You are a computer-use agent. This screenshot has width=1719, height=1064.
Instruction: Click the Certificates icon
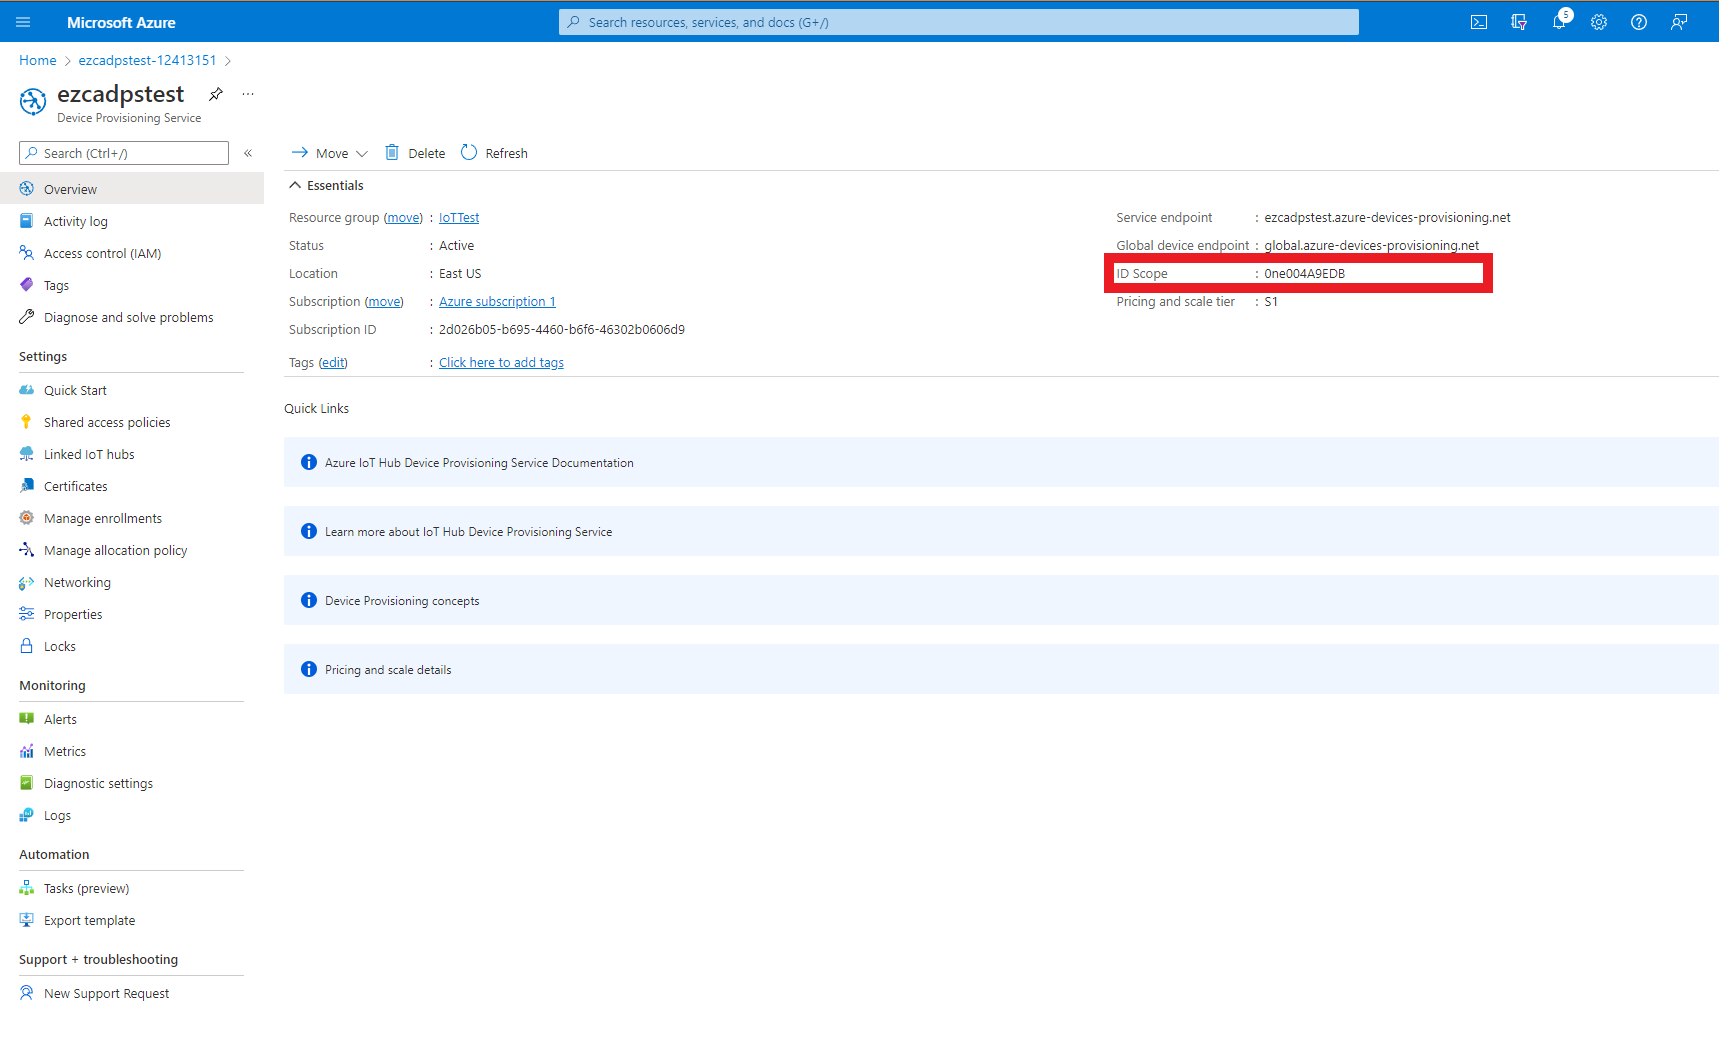[x=27, y=486]
